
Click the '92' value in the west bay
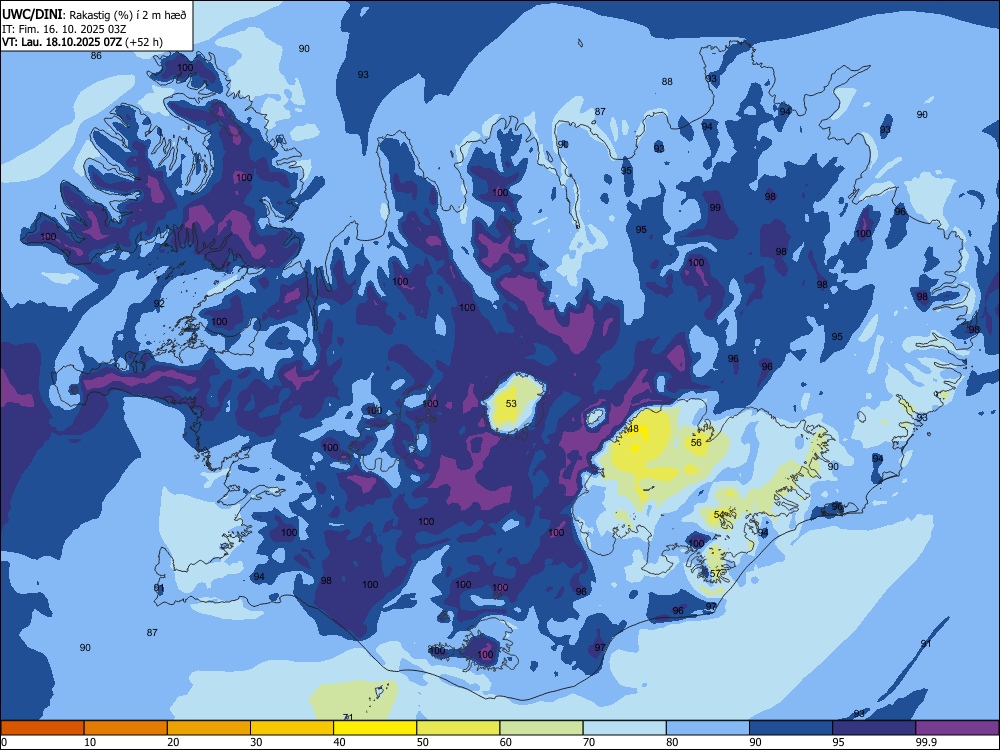coord(159,303)
